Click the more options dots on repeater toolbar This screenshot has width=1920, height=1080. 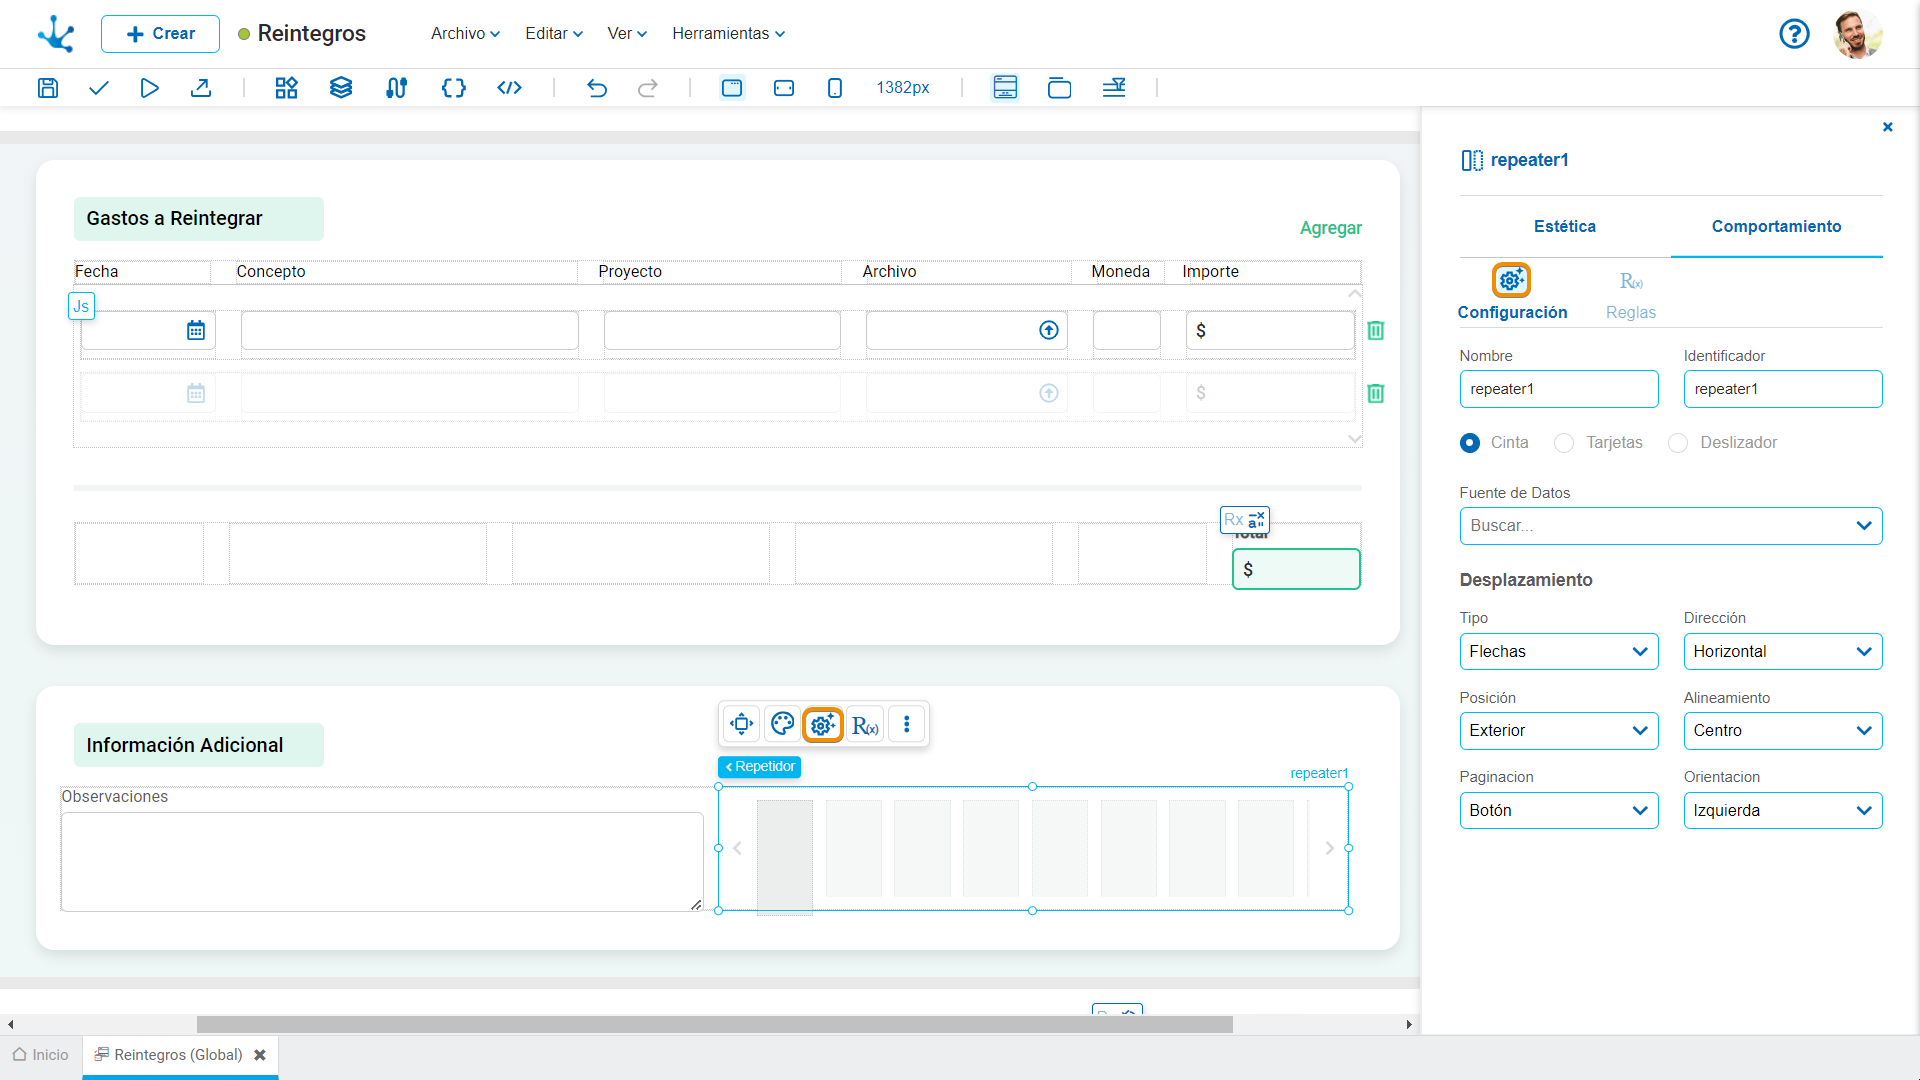(x=907, y=724)
